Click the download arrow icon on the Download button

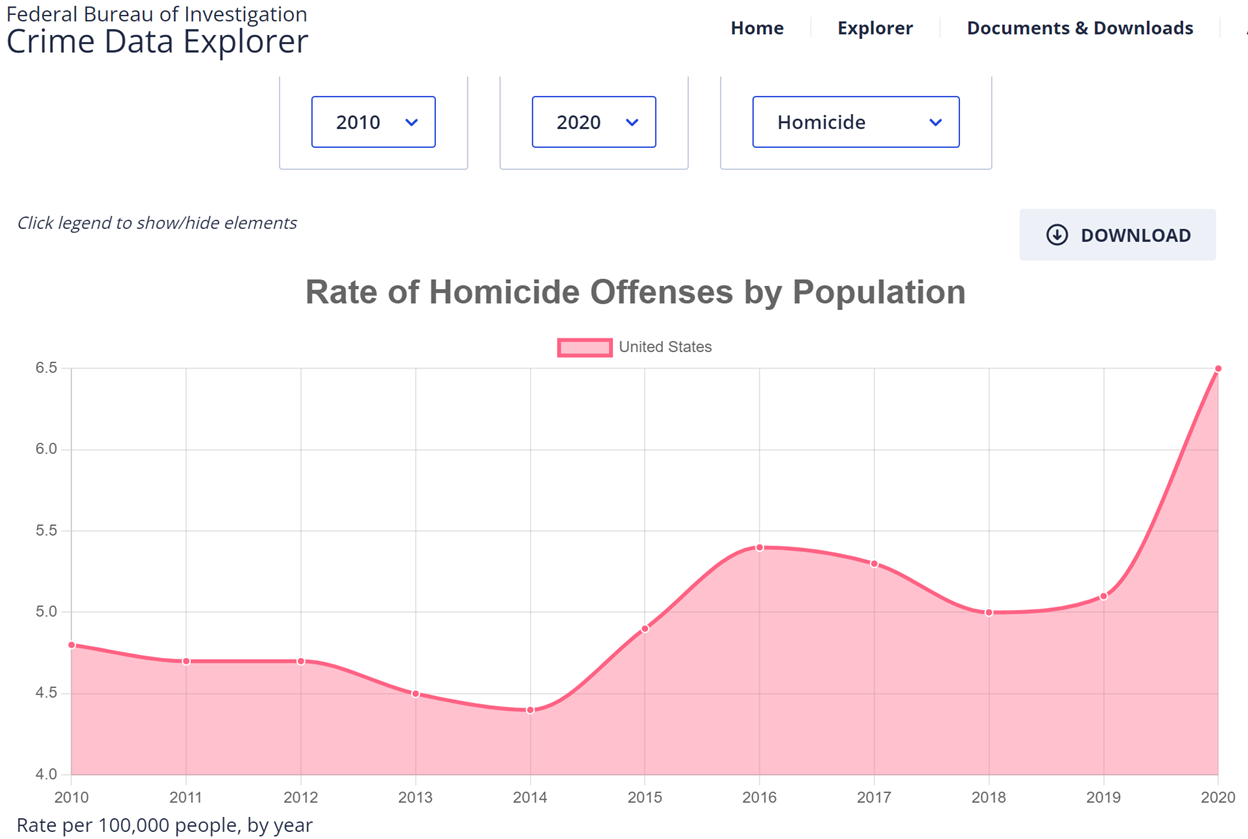pos(1055,234)
